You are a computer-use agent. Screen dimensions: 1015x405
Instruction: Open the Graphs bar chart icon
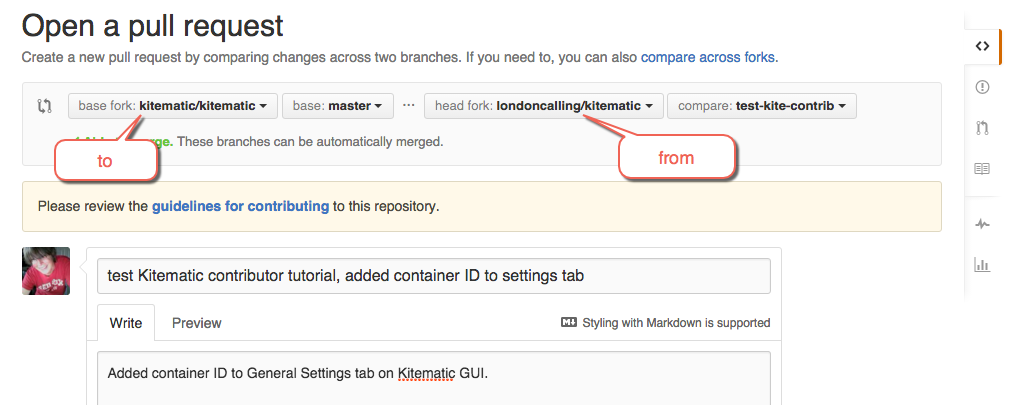coord(982,265)
